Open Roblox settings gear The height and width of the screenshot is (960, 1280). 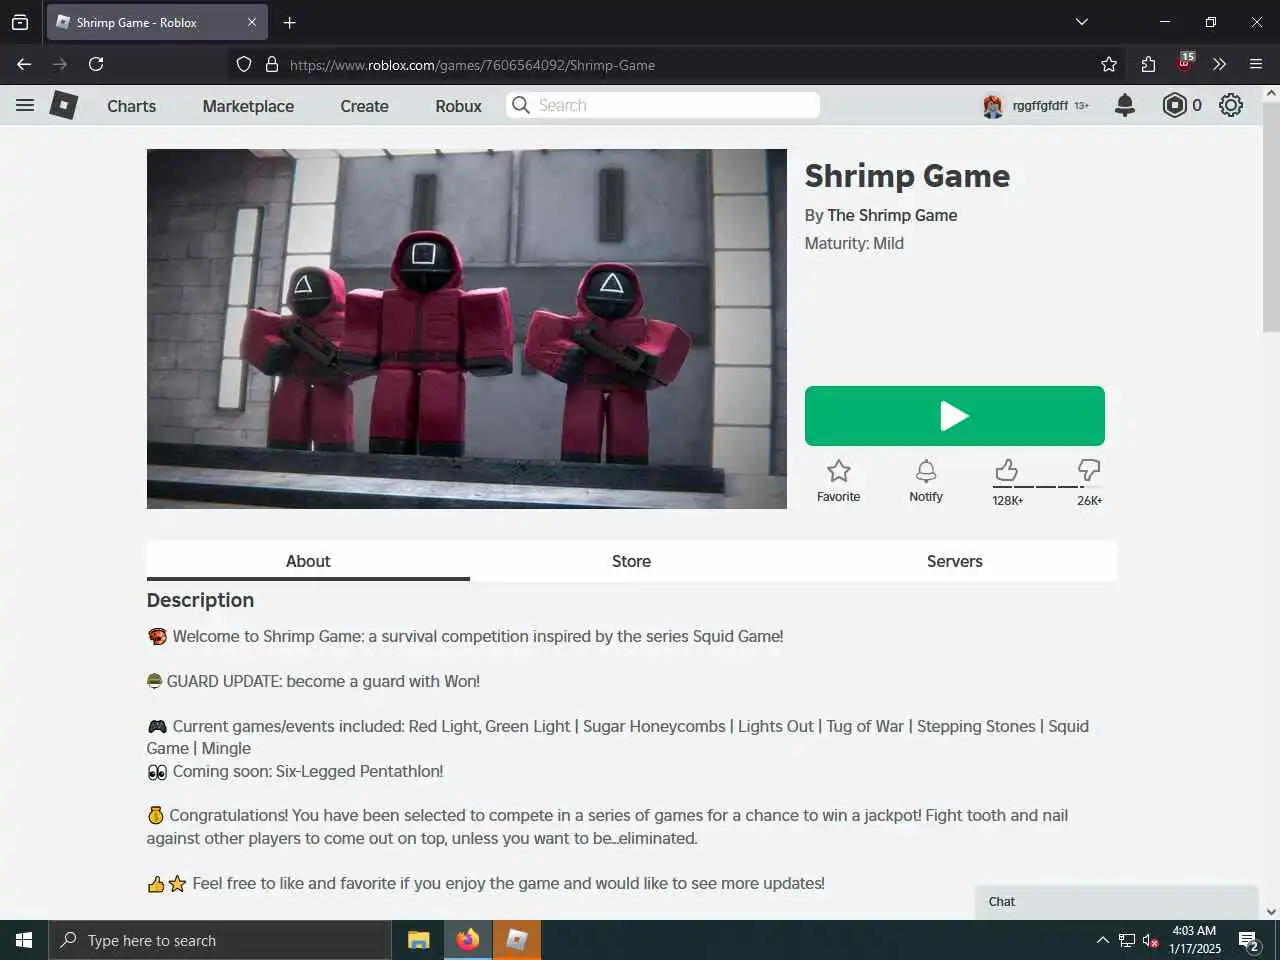point(1231,105)
